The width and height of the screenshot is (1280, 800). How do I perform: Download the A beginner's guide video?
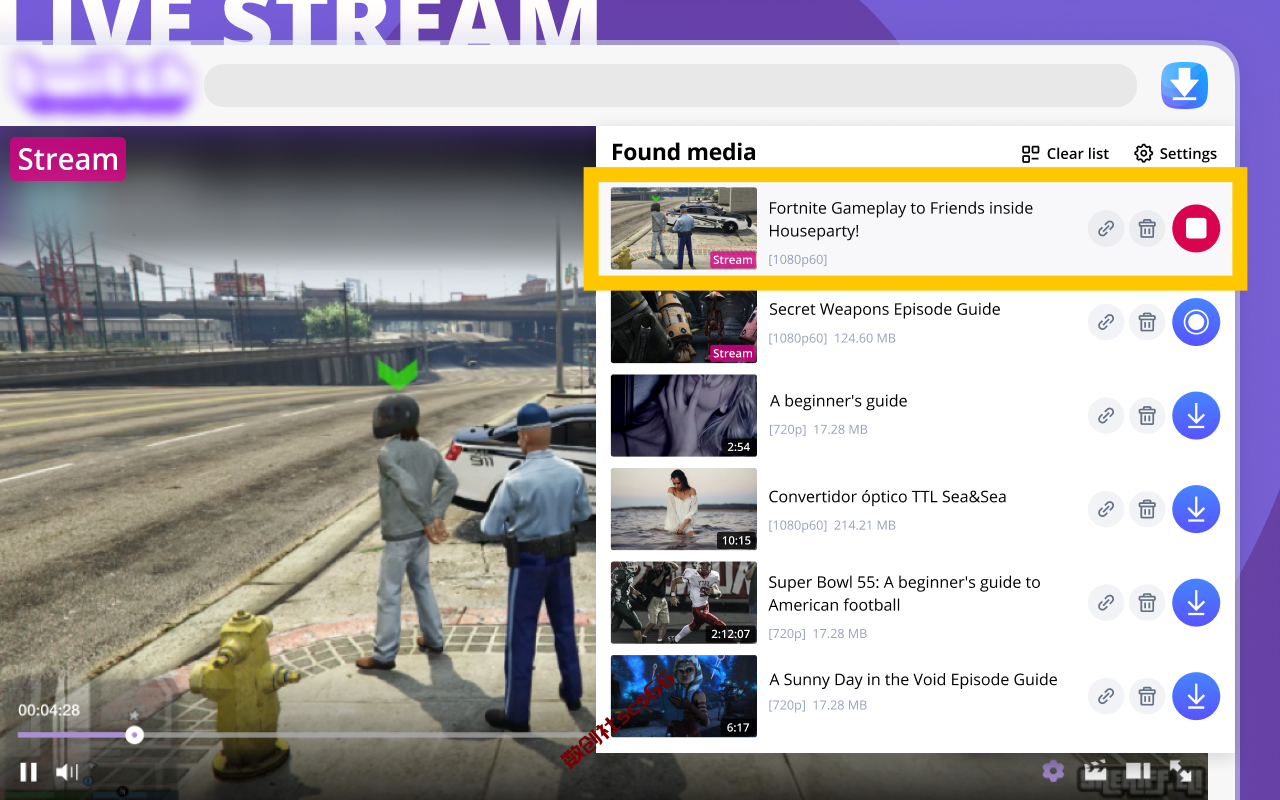(1196, 415)
